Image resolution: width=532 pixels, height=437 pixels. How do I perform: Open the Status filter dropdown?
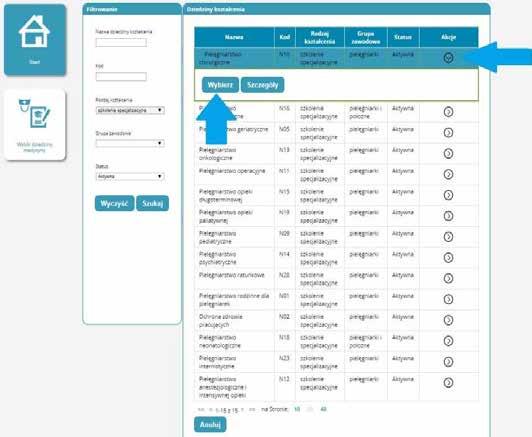coord(130,176)
